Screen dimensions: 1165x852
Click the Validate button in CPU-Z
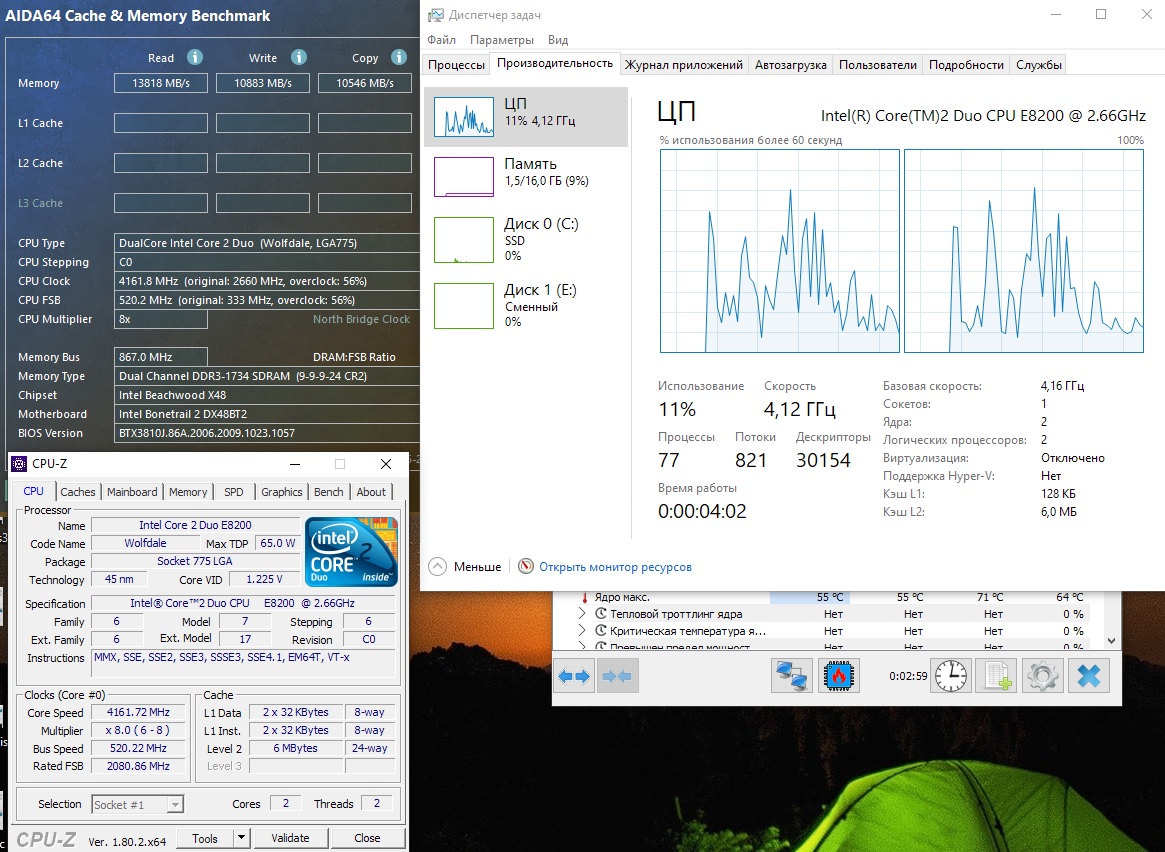coord(290,838)
